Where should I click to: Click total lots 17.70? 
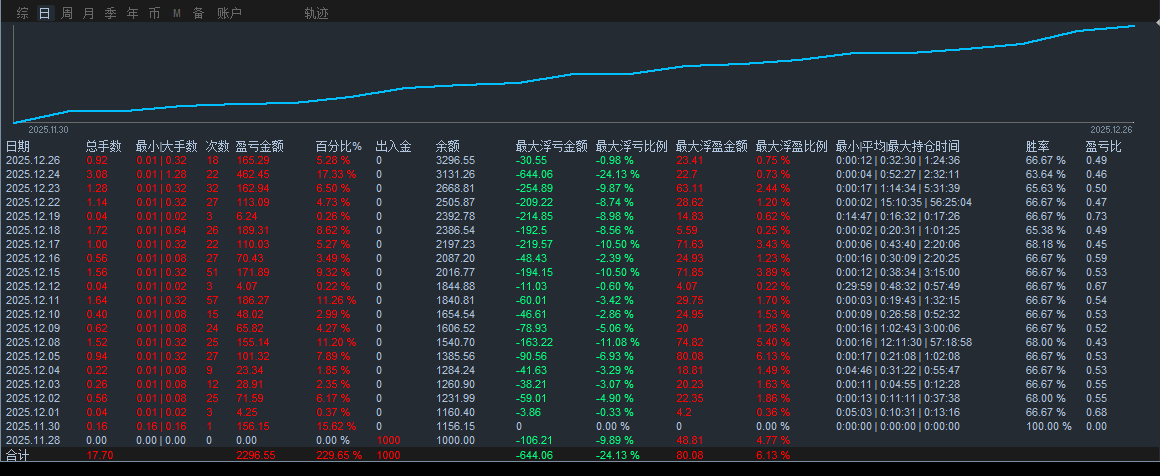tap(99, 455)
